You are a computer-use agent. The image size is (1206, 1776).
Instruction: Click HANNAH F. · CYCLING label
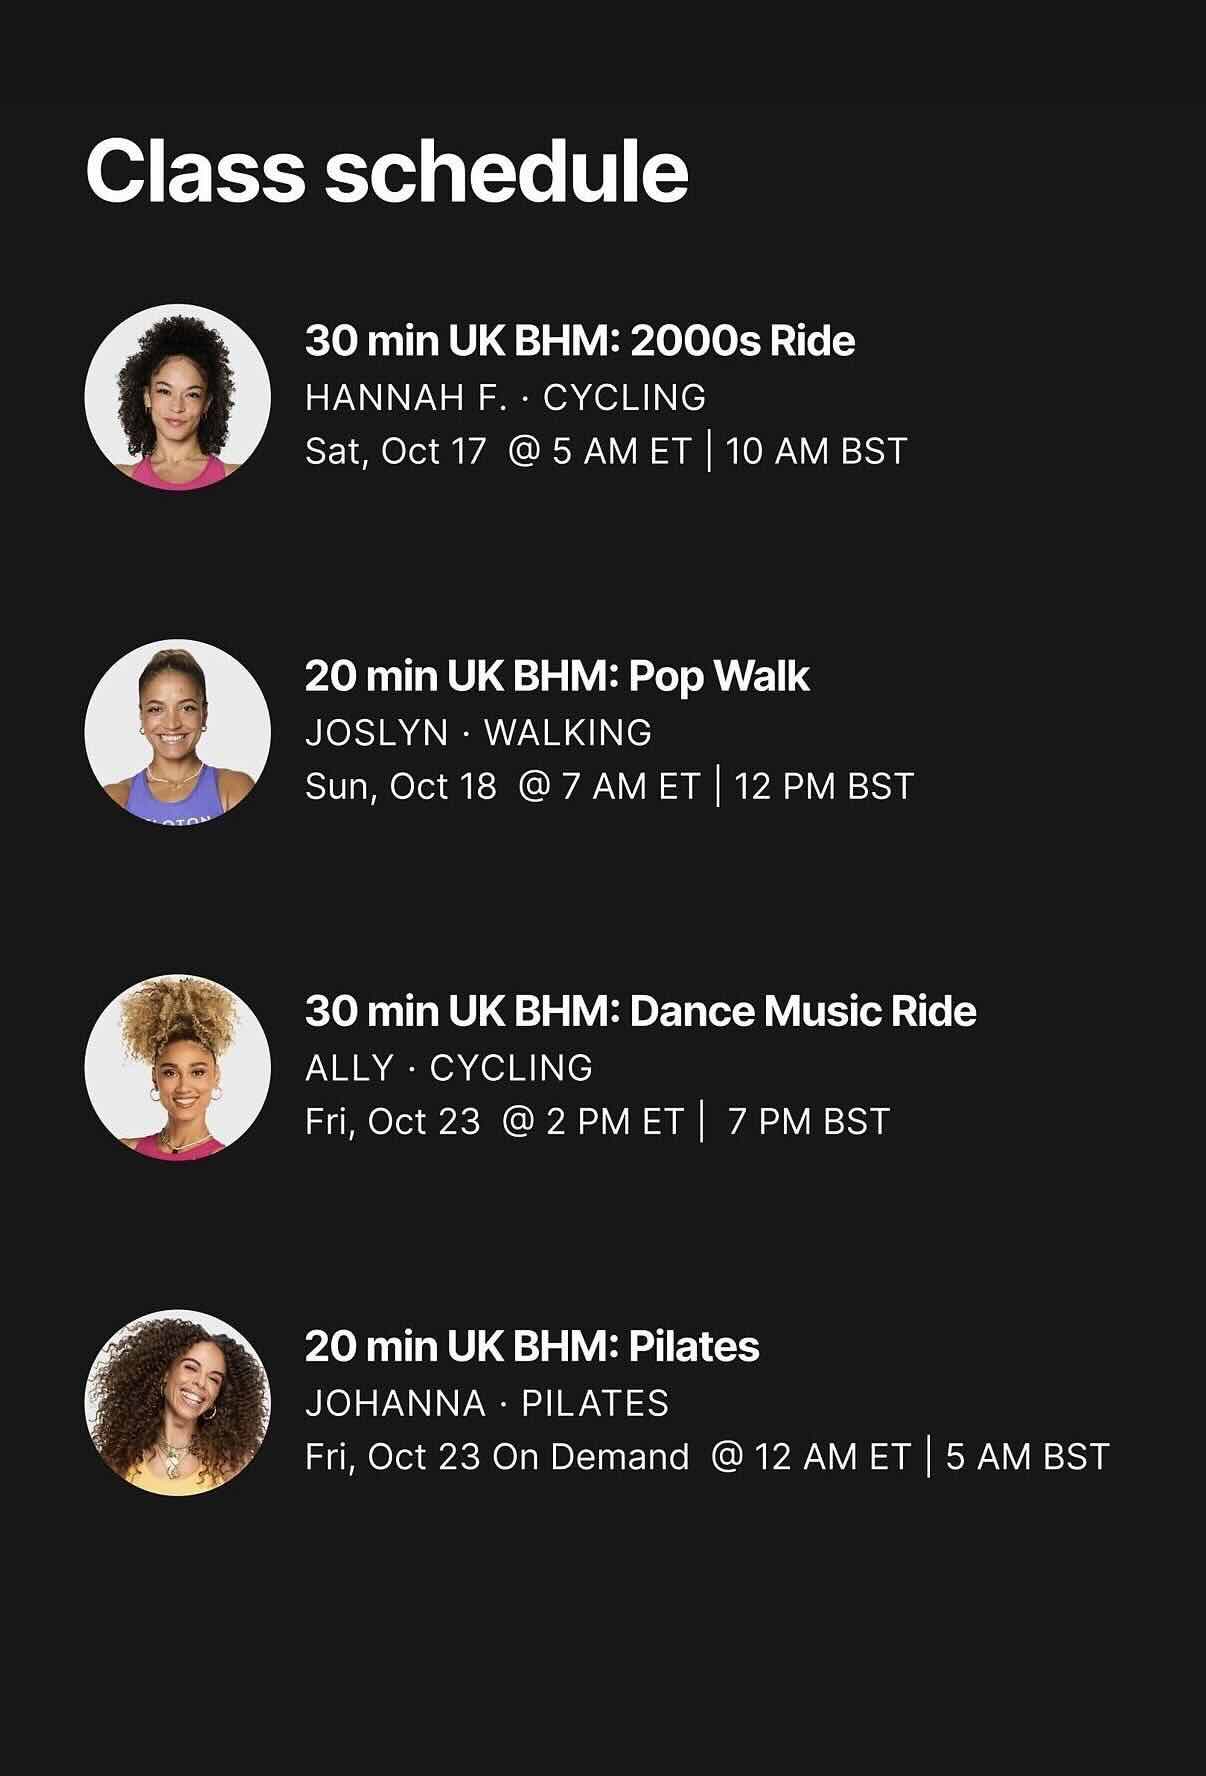tap(506, 397)
